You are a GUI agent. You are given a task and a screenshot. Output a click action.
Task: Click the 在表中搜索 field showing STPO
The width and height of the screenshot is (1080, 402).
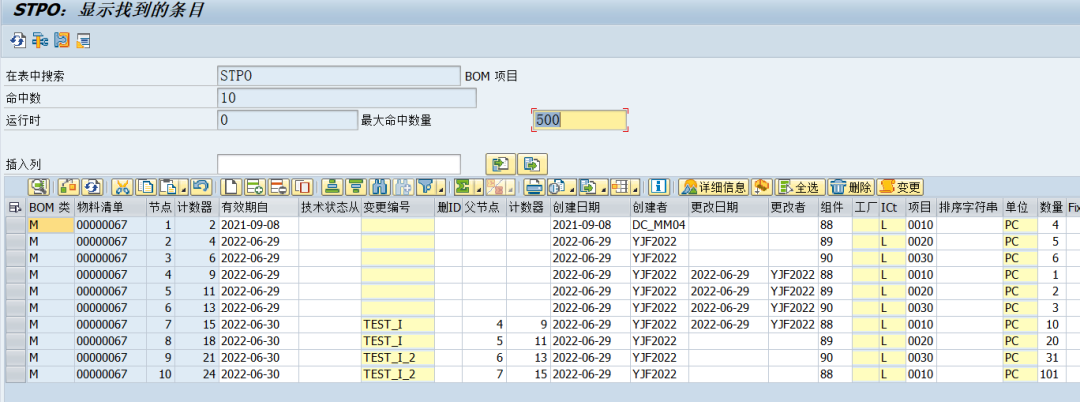click(x=338, y=76)
